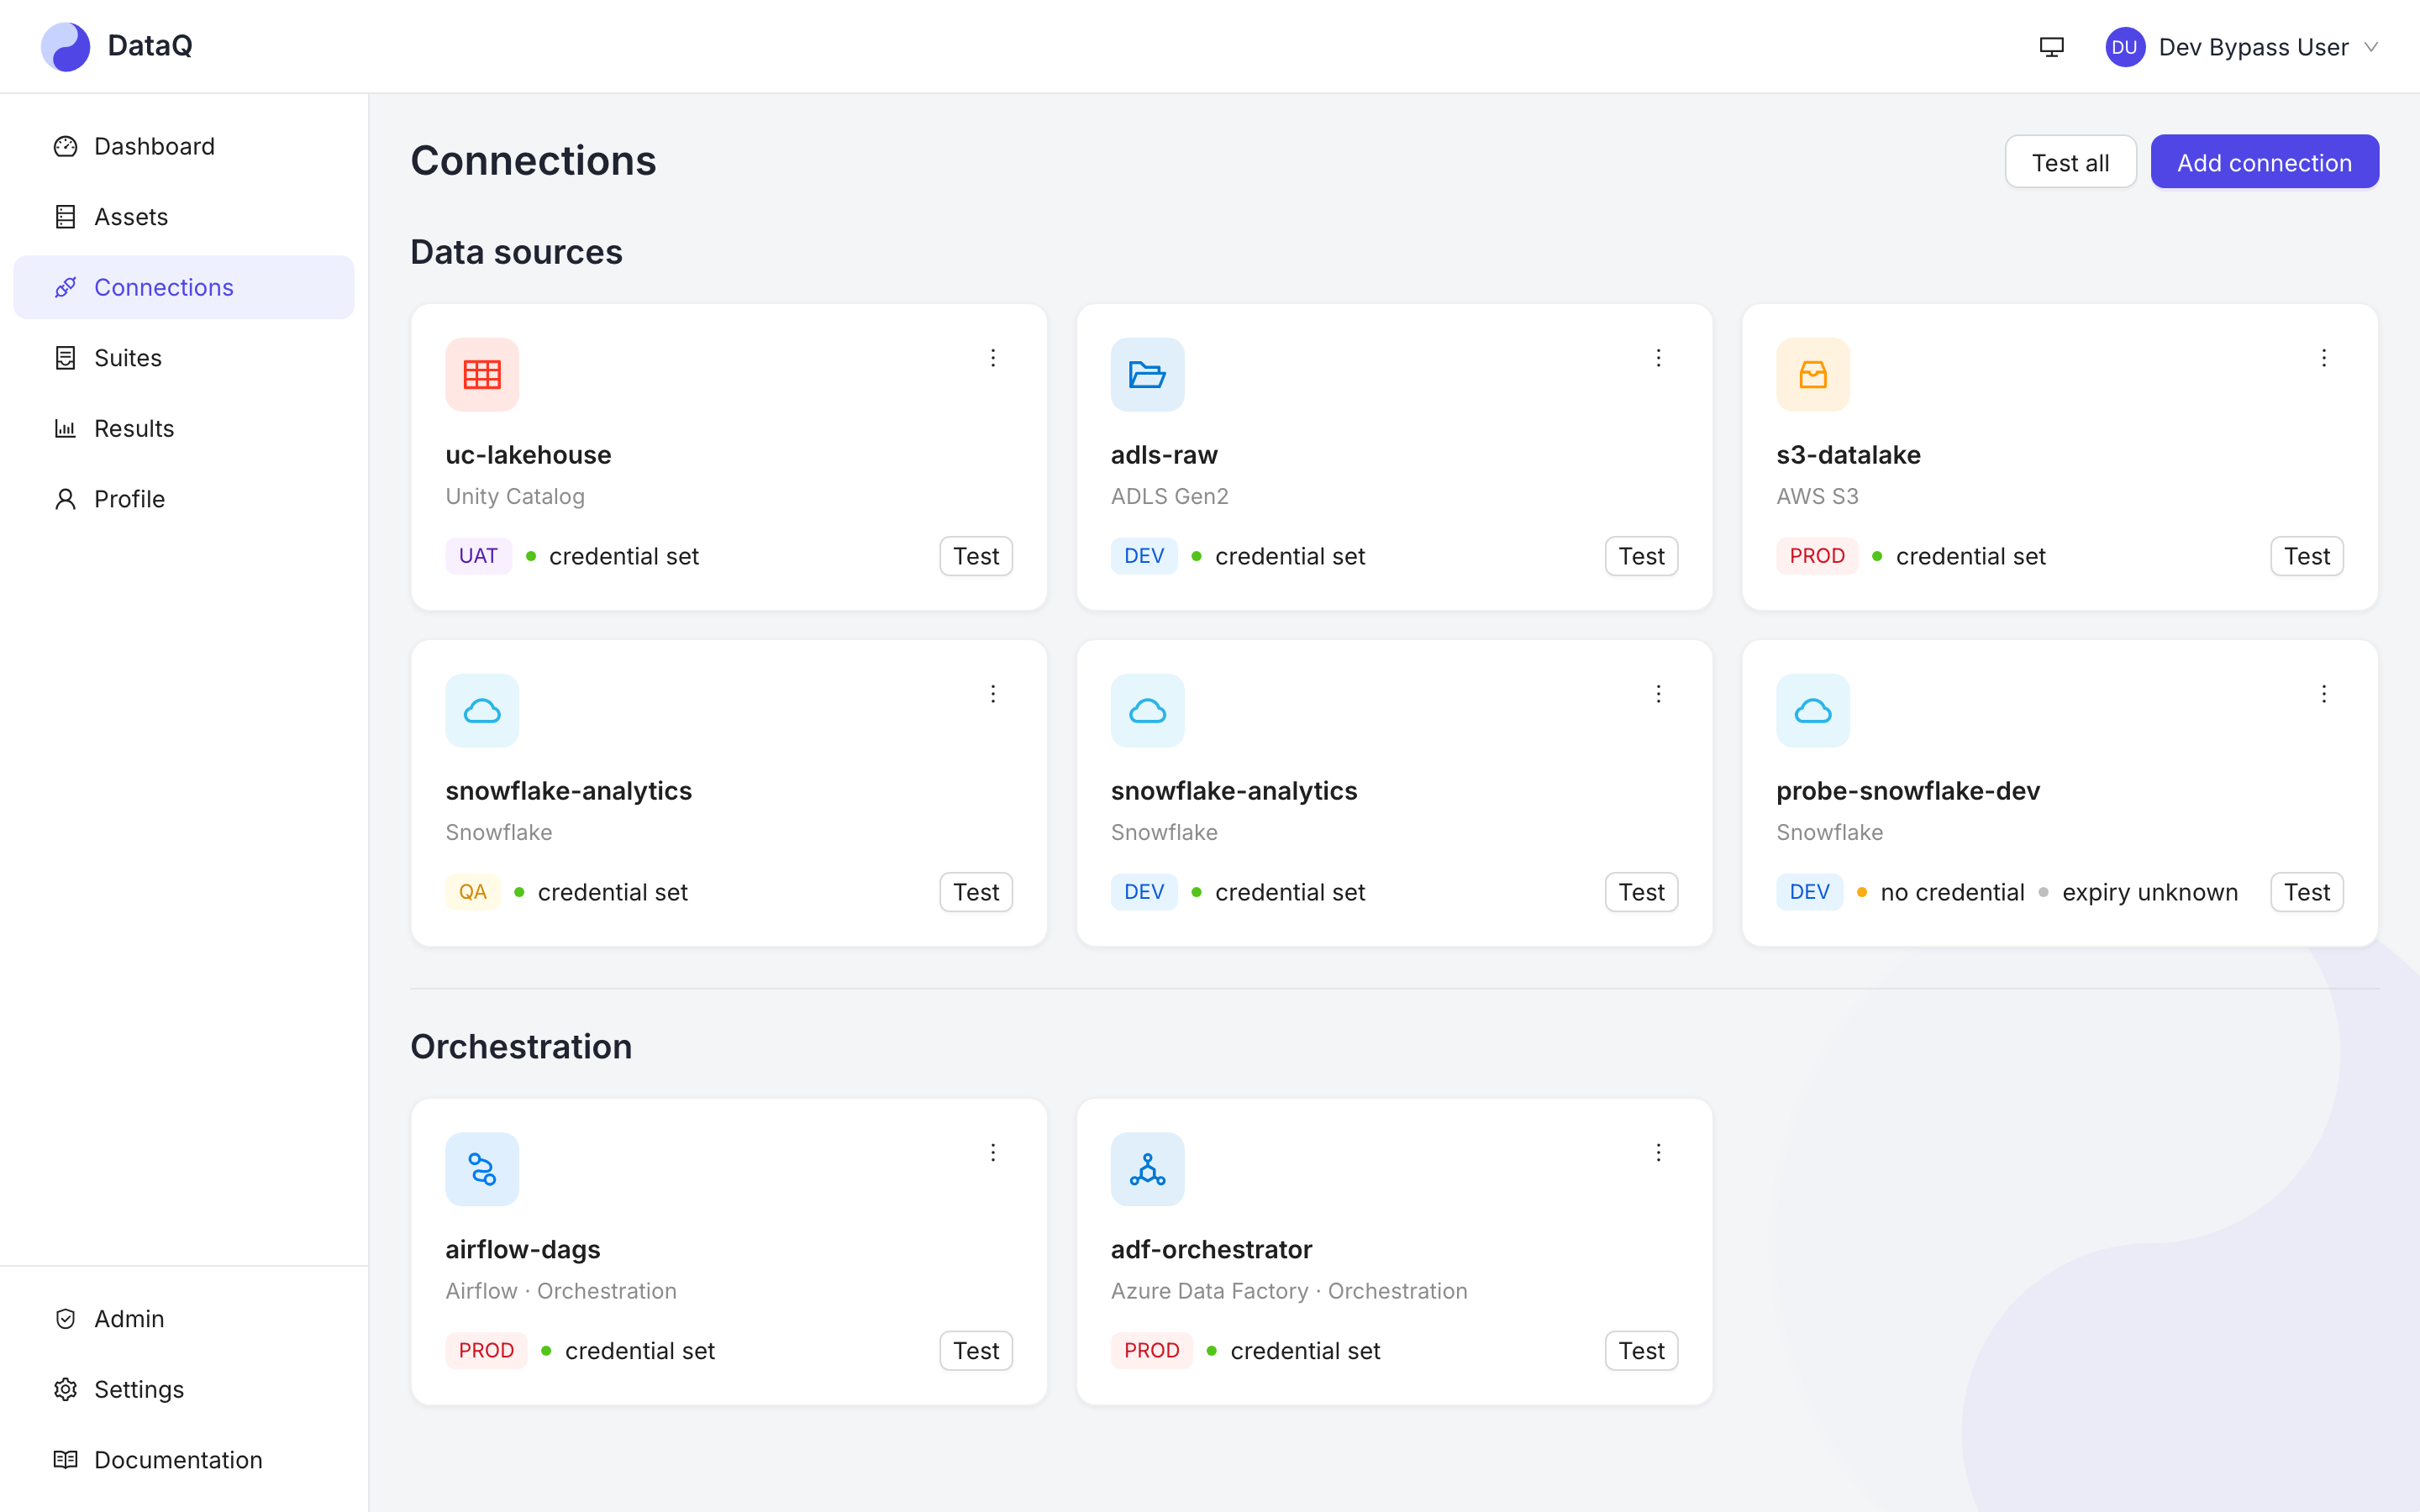Open Documentation link in sidebar

tap(184, 1460)
